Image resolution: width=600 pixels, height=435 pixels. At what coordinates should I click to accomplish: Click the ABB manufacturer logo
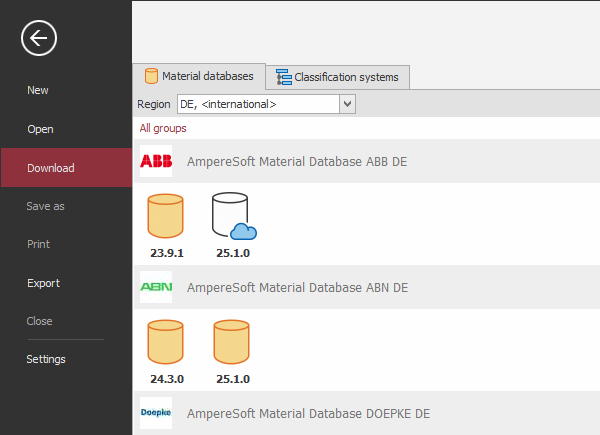tap(156, 161)
